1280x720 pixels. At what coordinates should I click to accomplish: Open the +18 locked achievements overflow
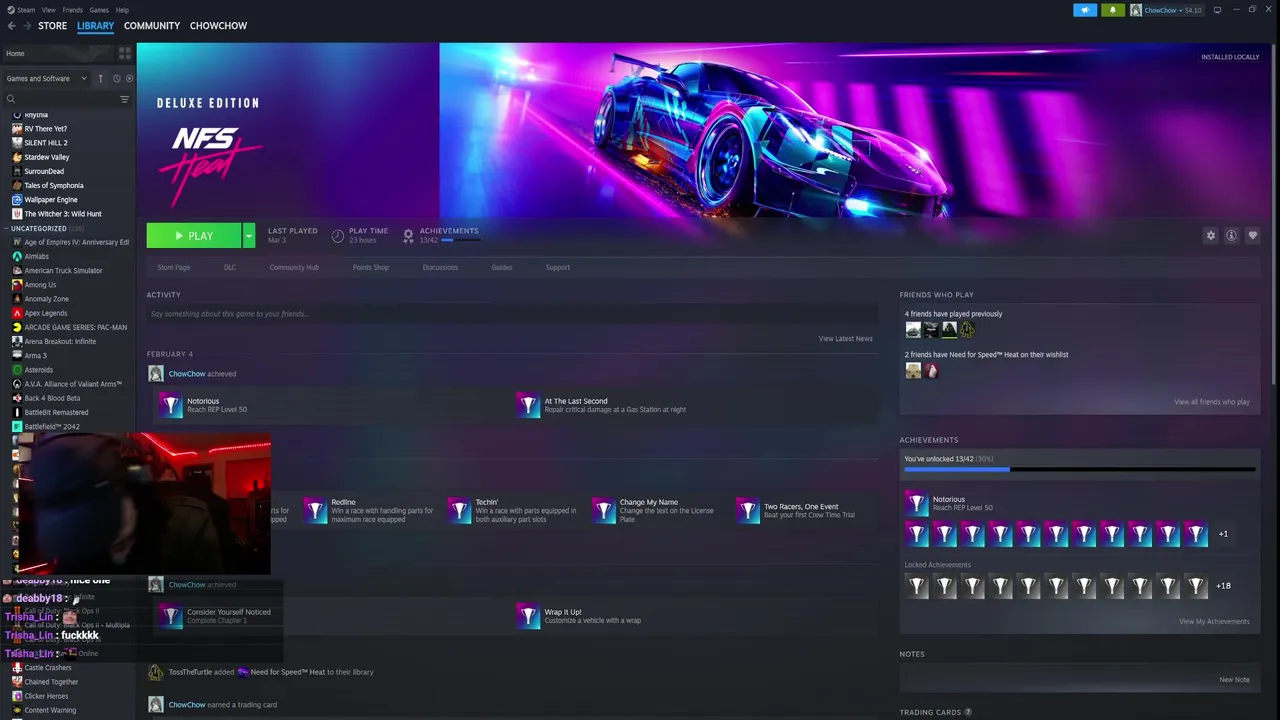point(1223,586)
